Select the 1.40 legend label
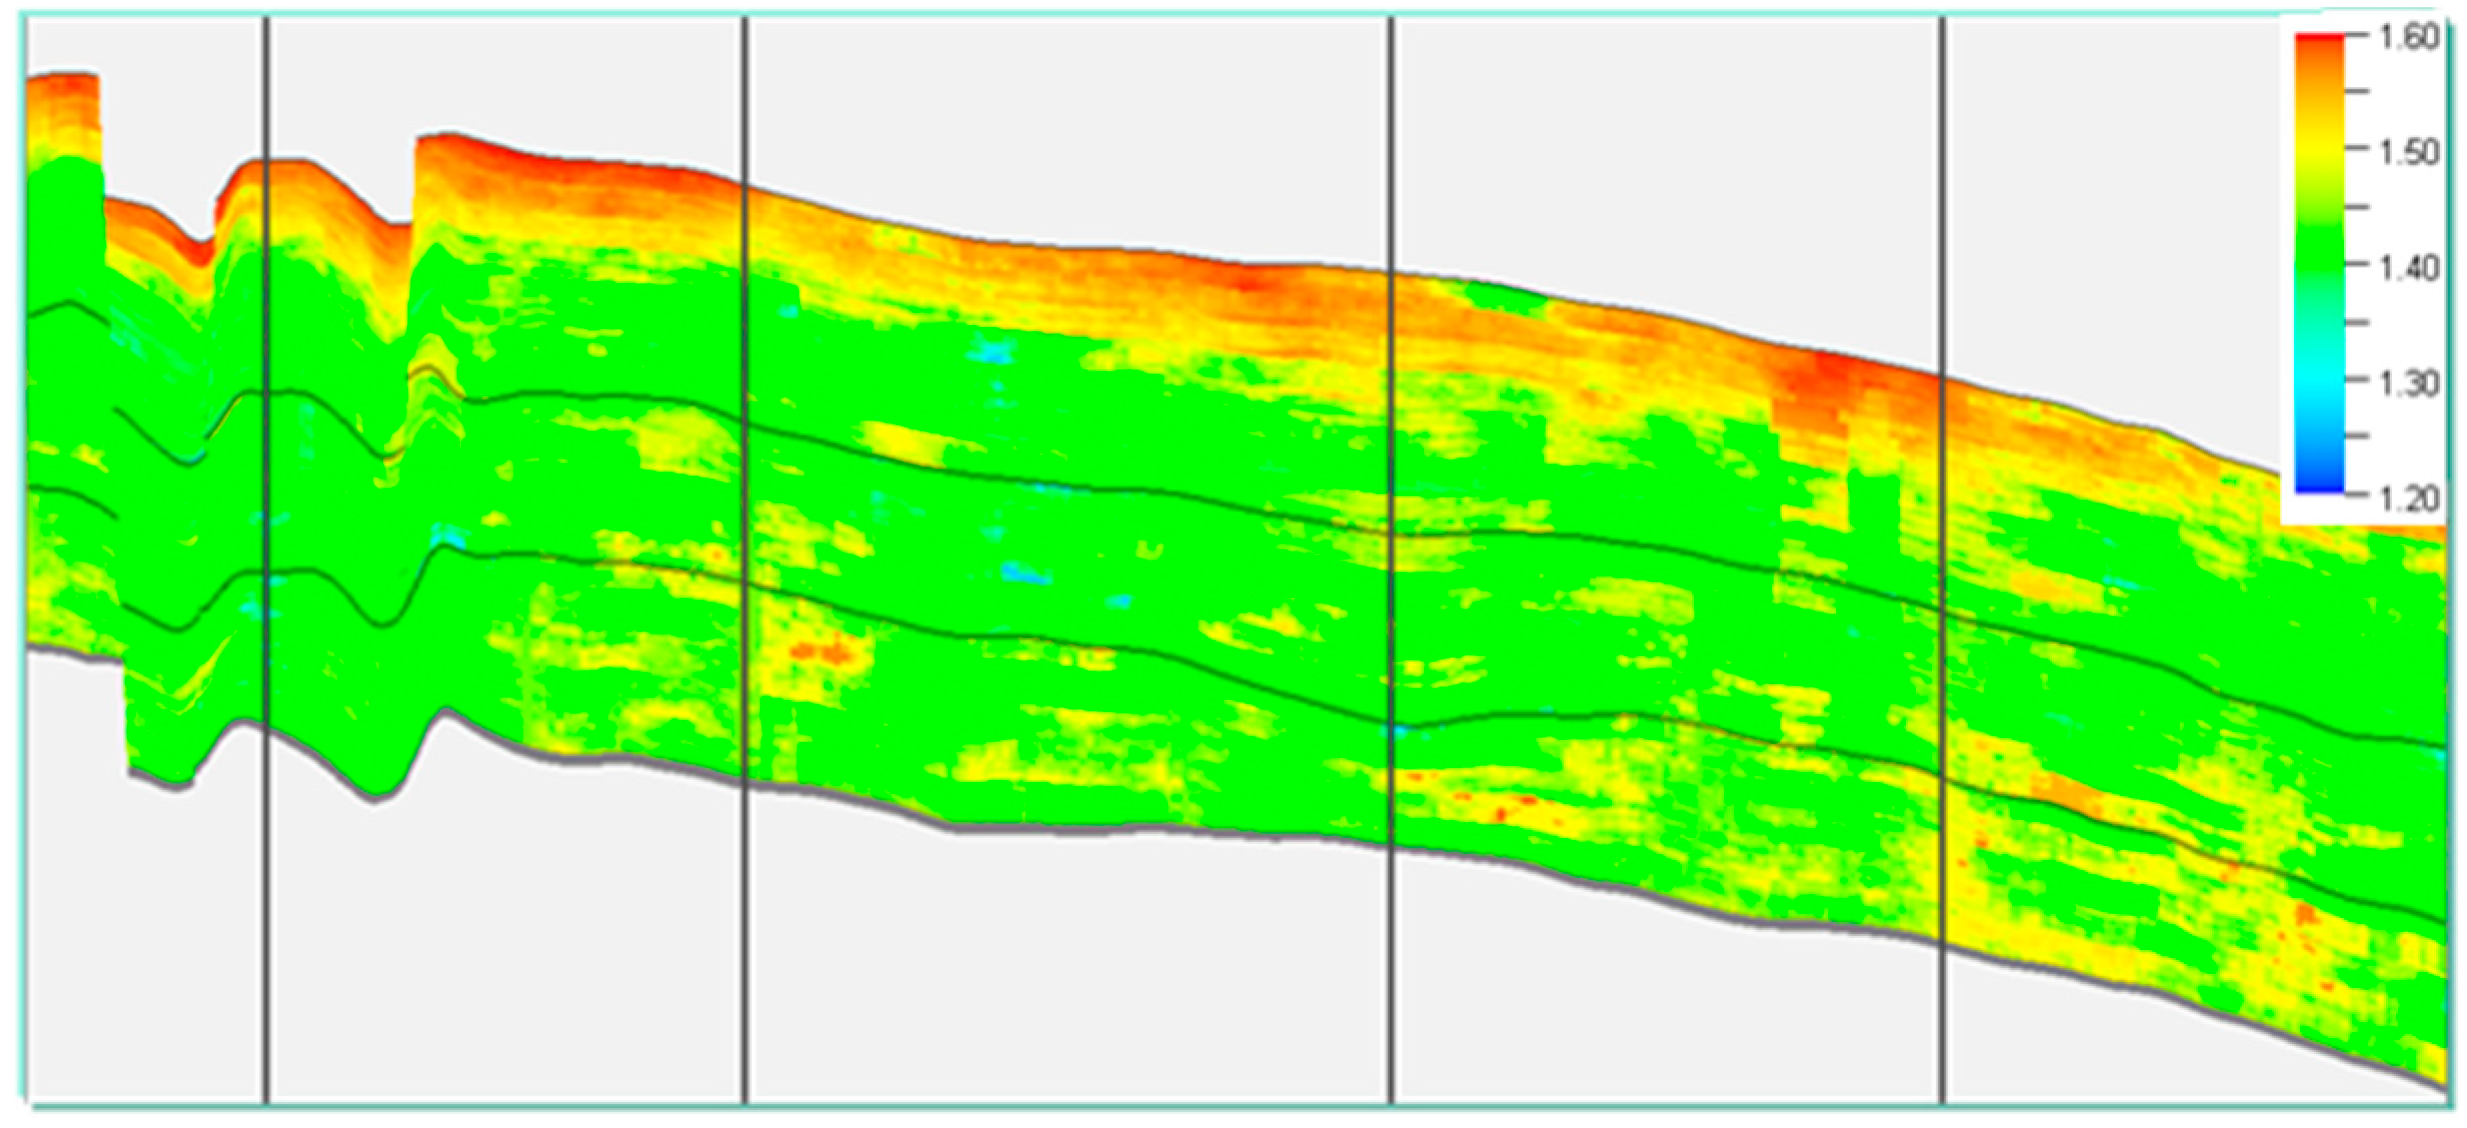This screenshot has width=2467, height=1128. 2408,268
